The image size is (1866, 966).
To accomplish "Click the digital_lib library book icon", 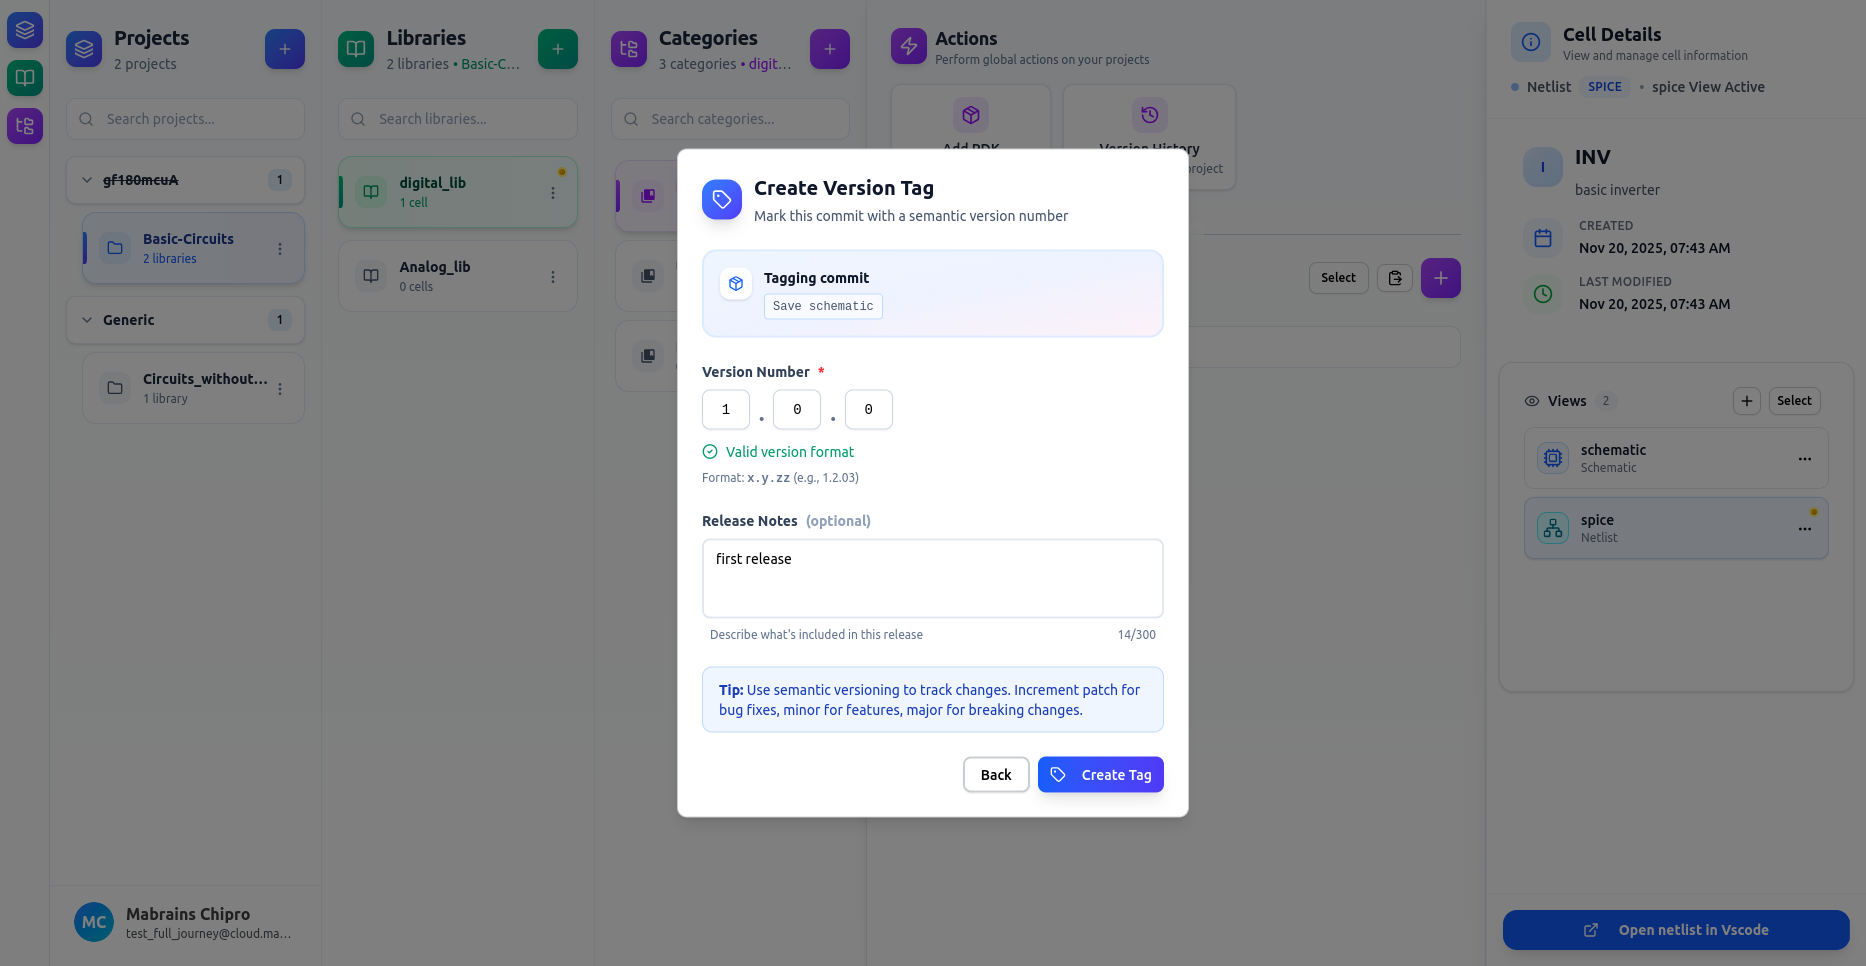I will tap(371, 191).
